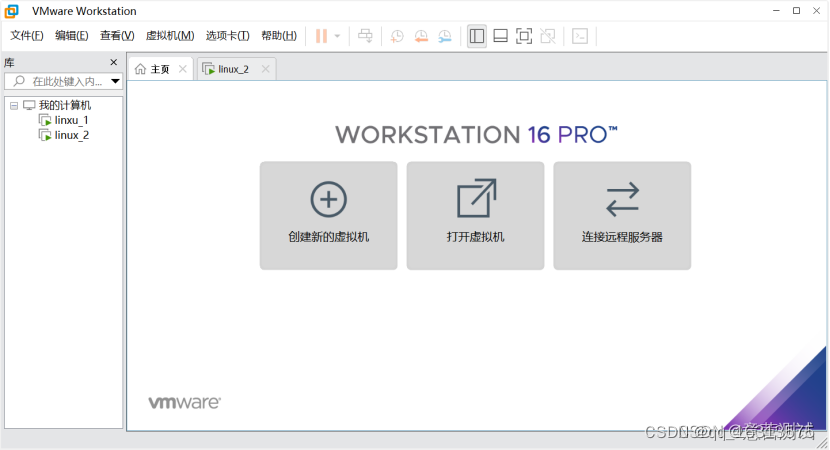This screenshot has height=450, width=830.
Task: Open the 编辑(E) menu
Action: pyautogui.click(x=71, y=35)
